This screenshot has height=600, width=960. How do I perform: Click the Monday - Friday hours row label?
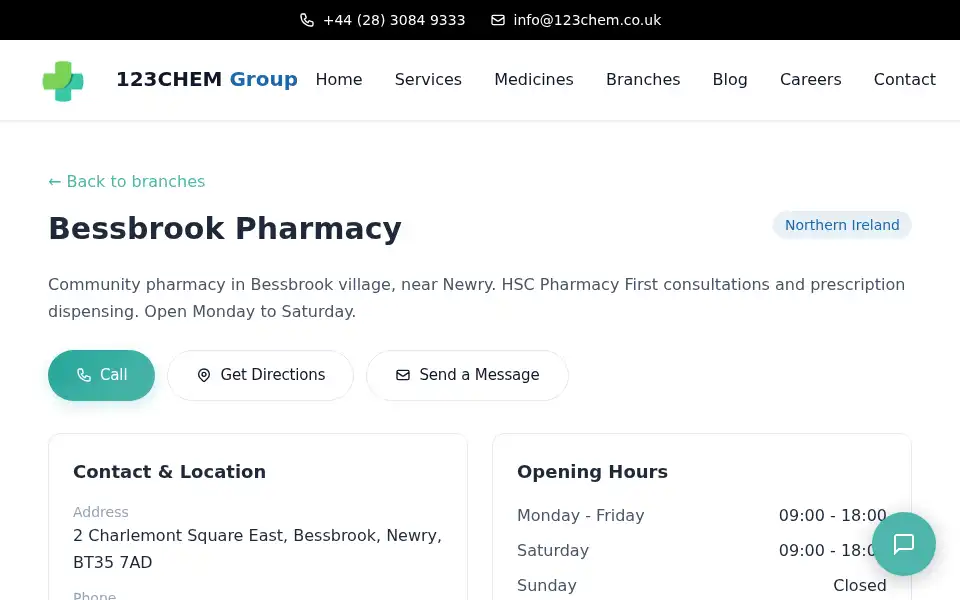(580, 516)
